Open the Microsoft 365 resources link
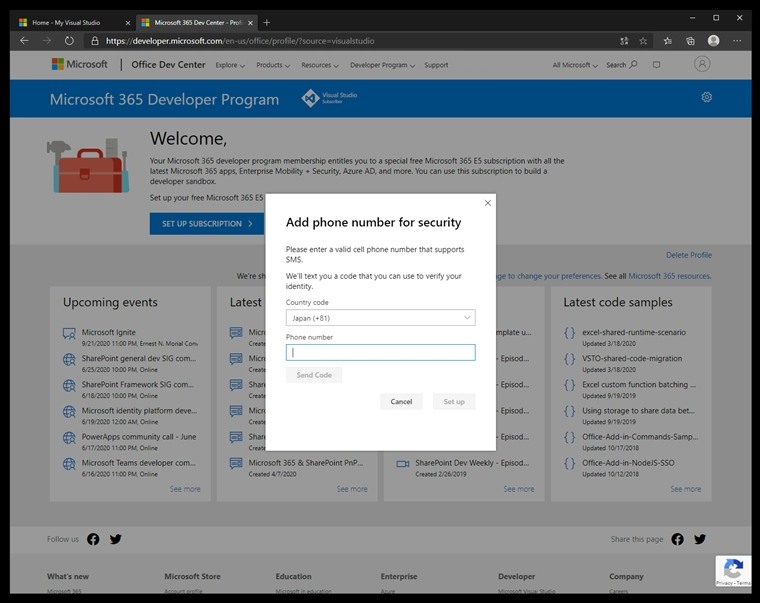 [669, 276]
